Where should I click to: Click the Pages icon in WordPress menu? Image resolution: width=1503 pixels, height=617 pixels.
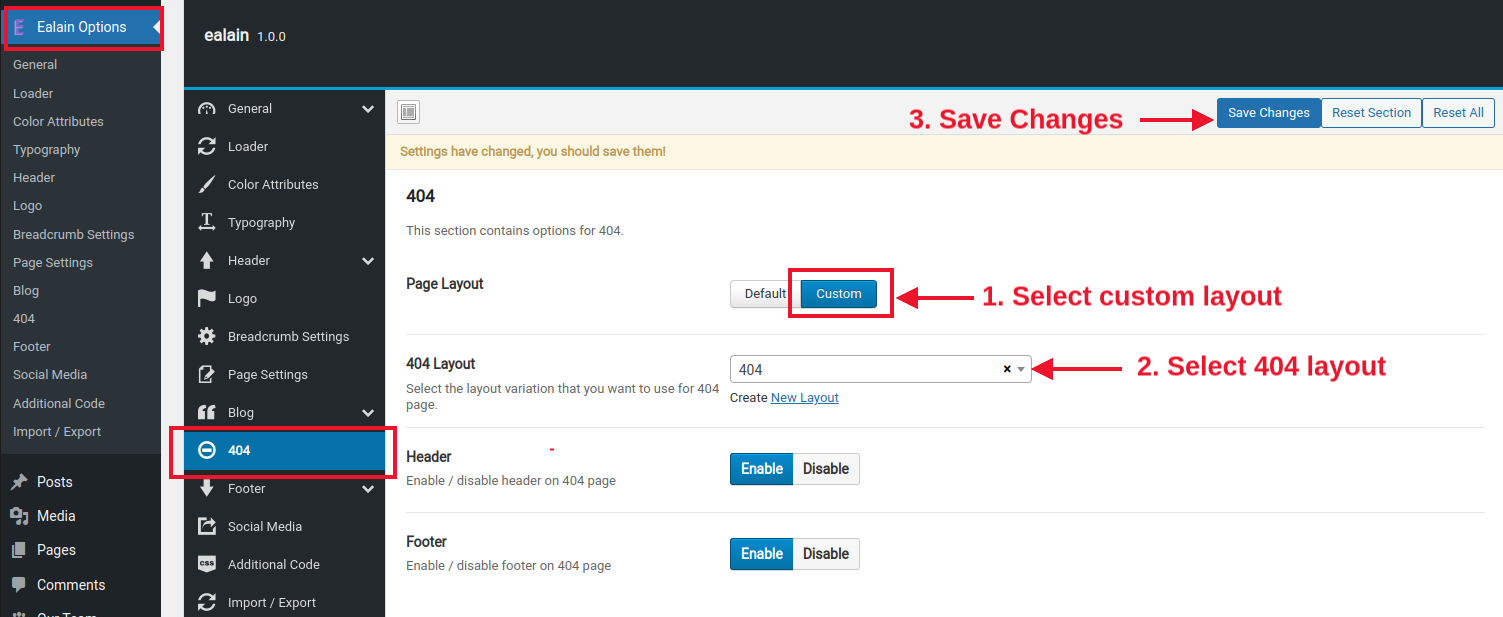(x=18, y=550)
